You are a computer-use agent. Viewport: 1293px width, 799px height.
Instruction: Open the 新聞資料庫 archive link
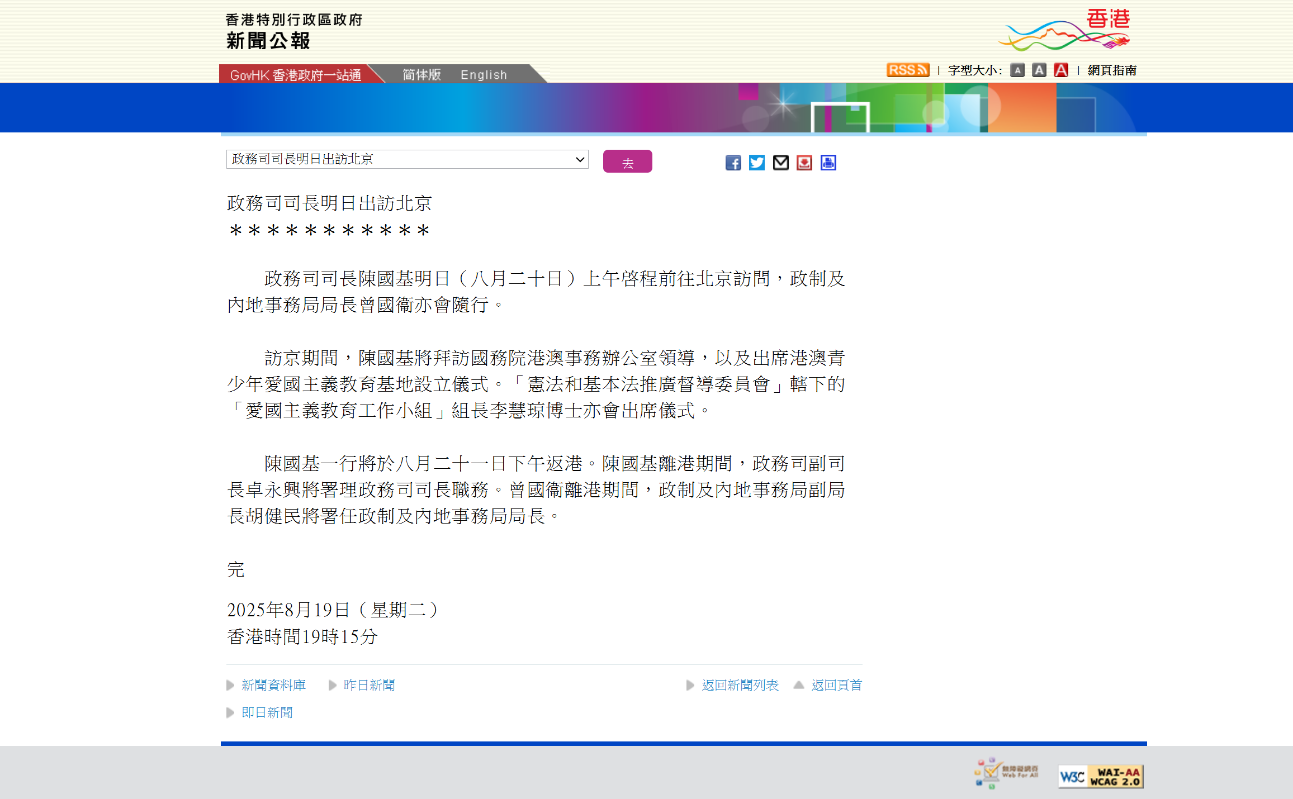tap(273, 685)
